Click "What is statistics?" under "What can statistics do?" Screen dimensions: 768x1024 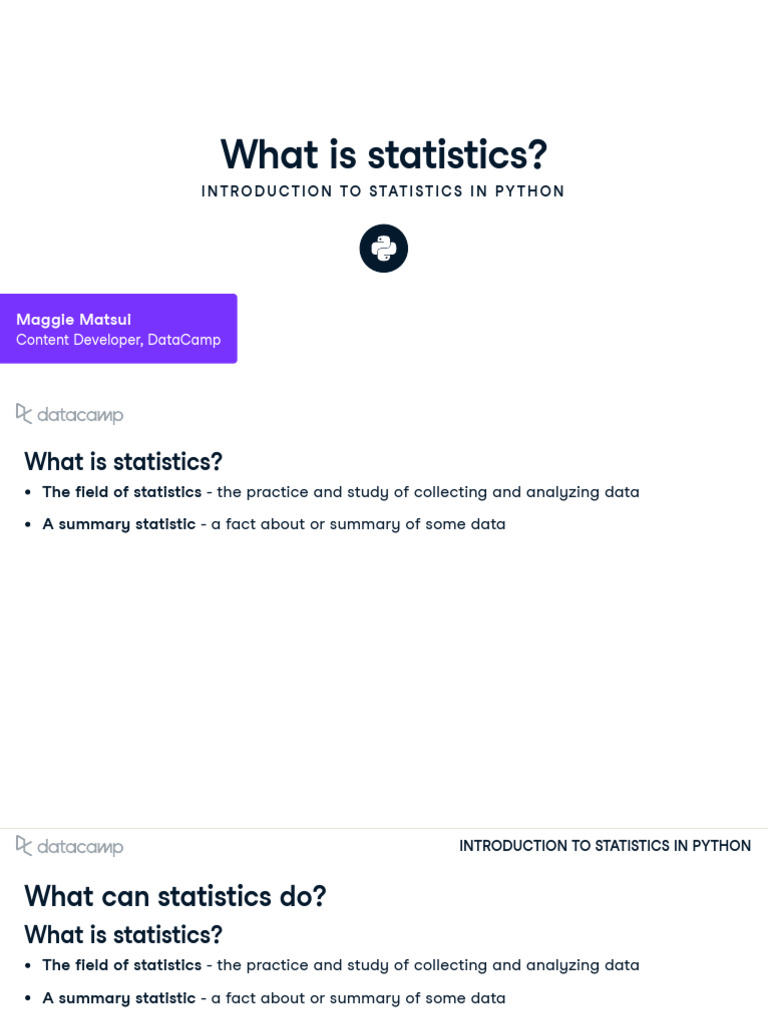coord(123,935)
